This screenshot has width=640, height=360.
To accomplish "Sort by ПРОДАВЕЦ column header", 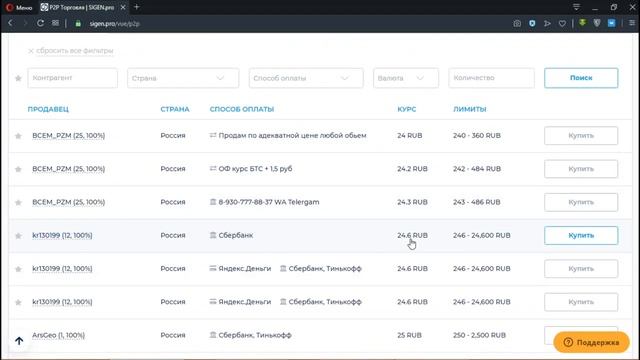I will click(x=48, y=109).
